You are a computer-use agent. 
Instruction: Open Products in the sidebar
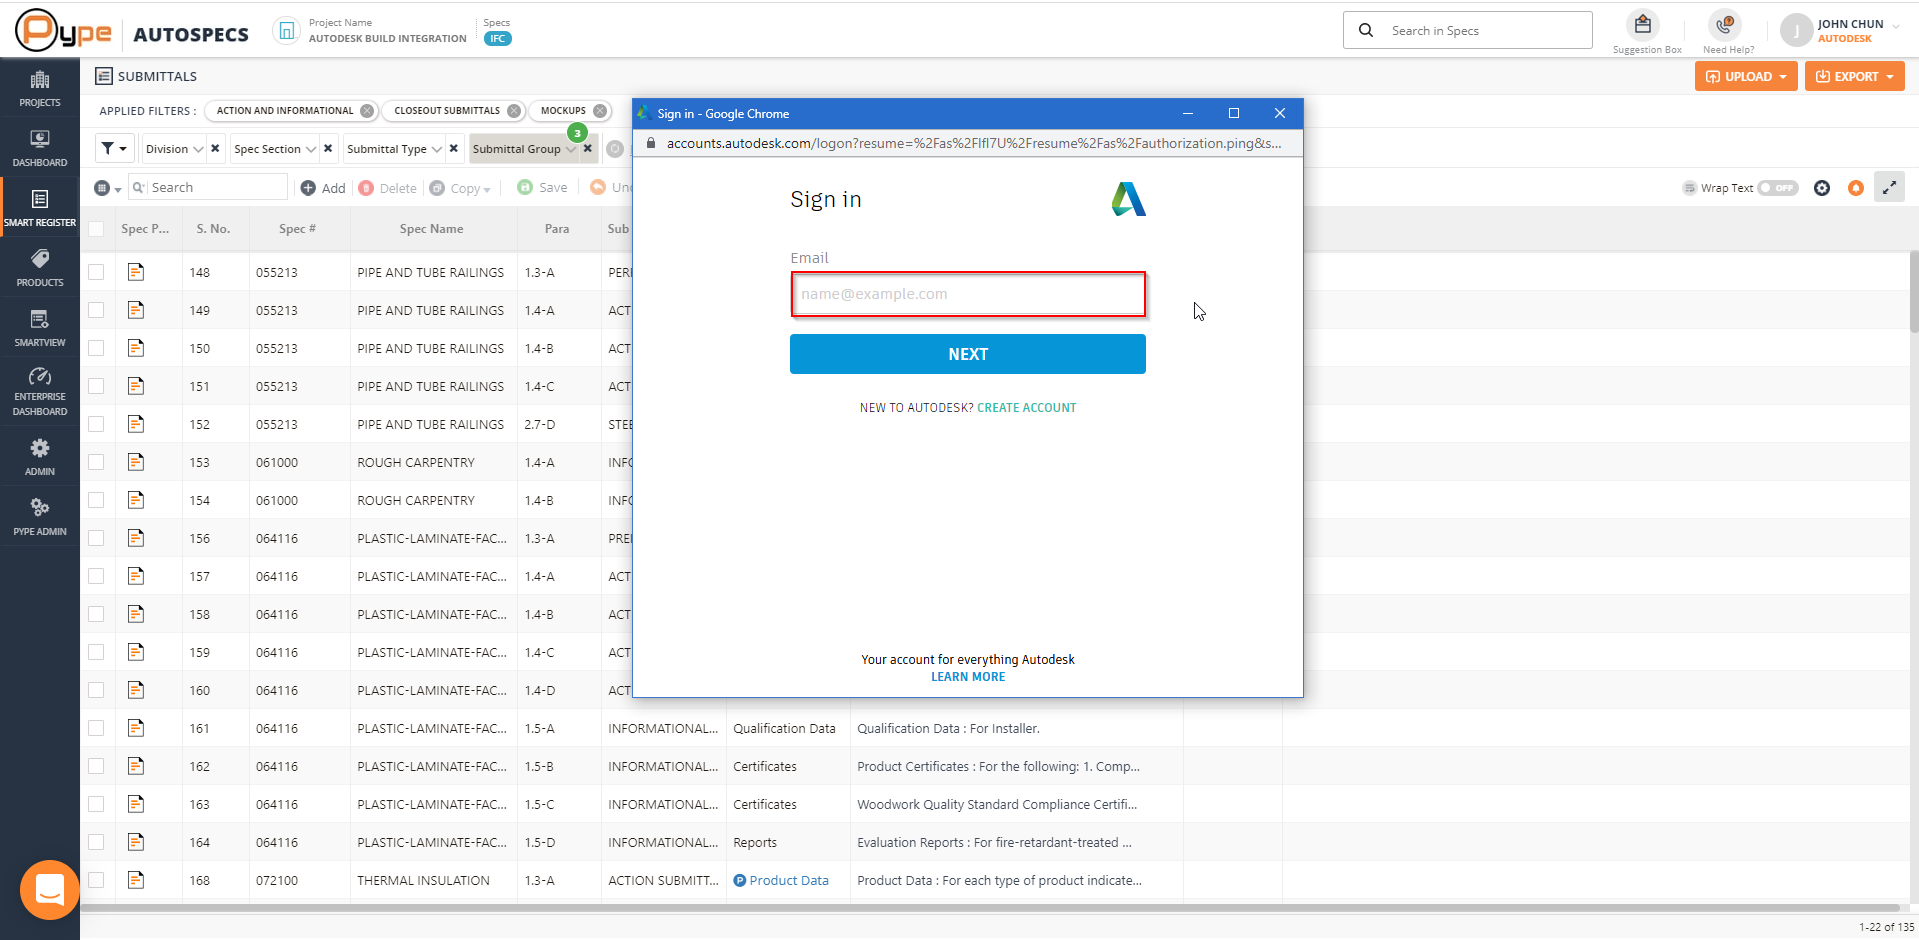click(x=40, y=268)
